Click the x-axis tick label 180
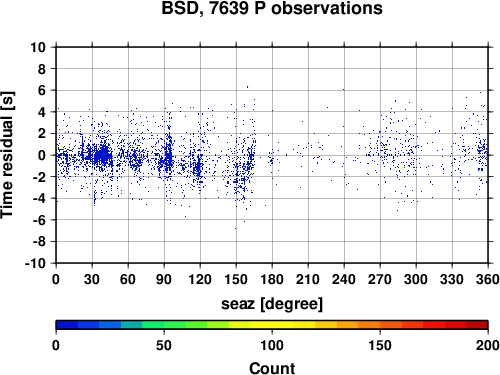 tap(272, 279)
